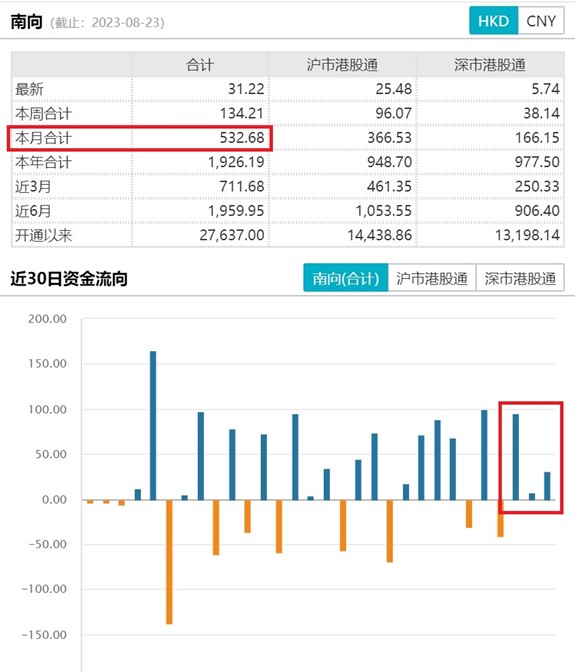Select the 南向(合计) chart tab
Viewport: 575px width, 672px height.
346,278
